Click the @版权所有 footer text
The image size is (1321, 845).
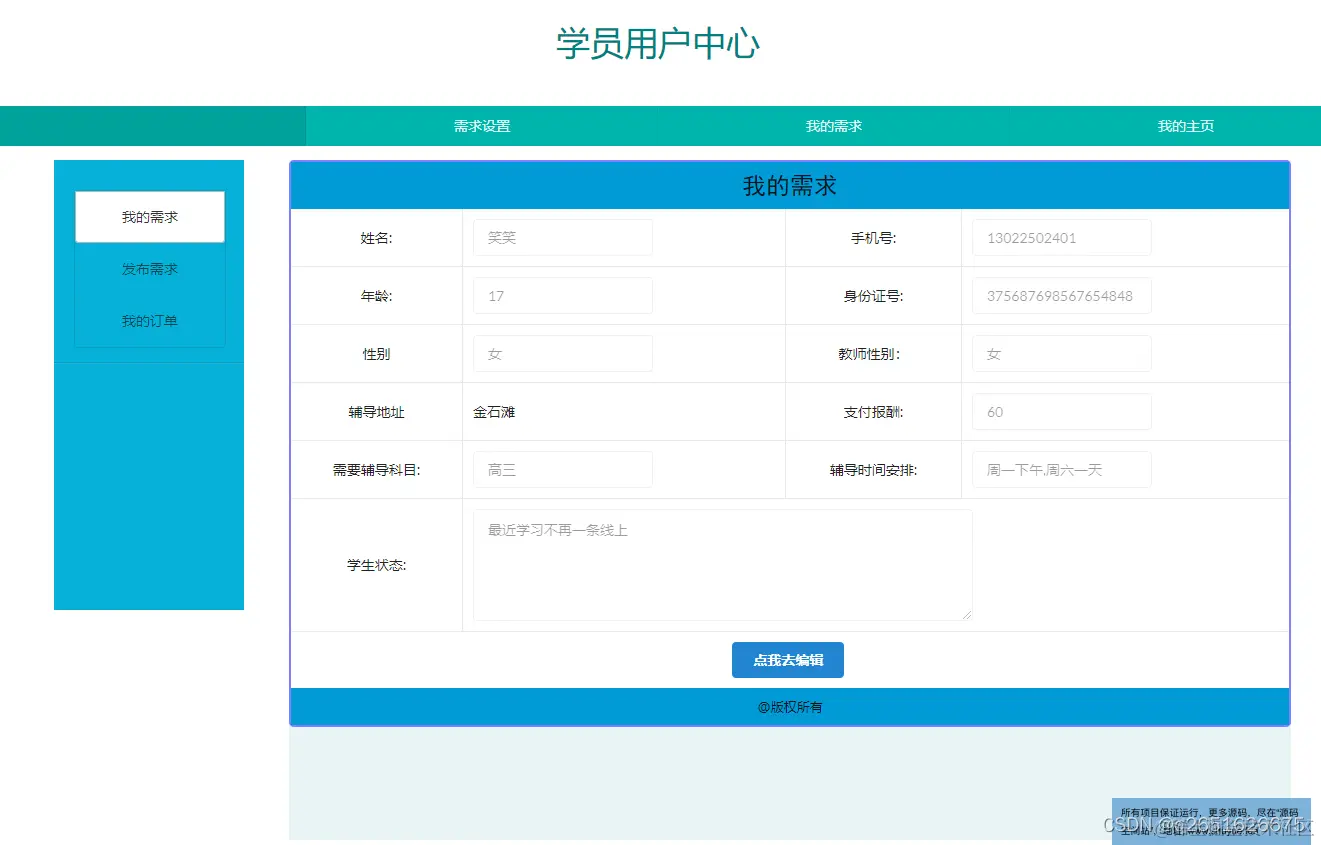[x=789, y=706]
